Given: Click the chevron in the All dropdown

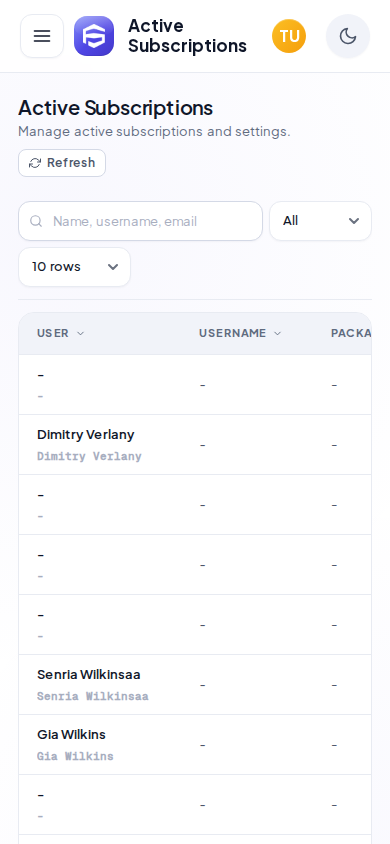Looking at the screenshot, I should (354, 221).
